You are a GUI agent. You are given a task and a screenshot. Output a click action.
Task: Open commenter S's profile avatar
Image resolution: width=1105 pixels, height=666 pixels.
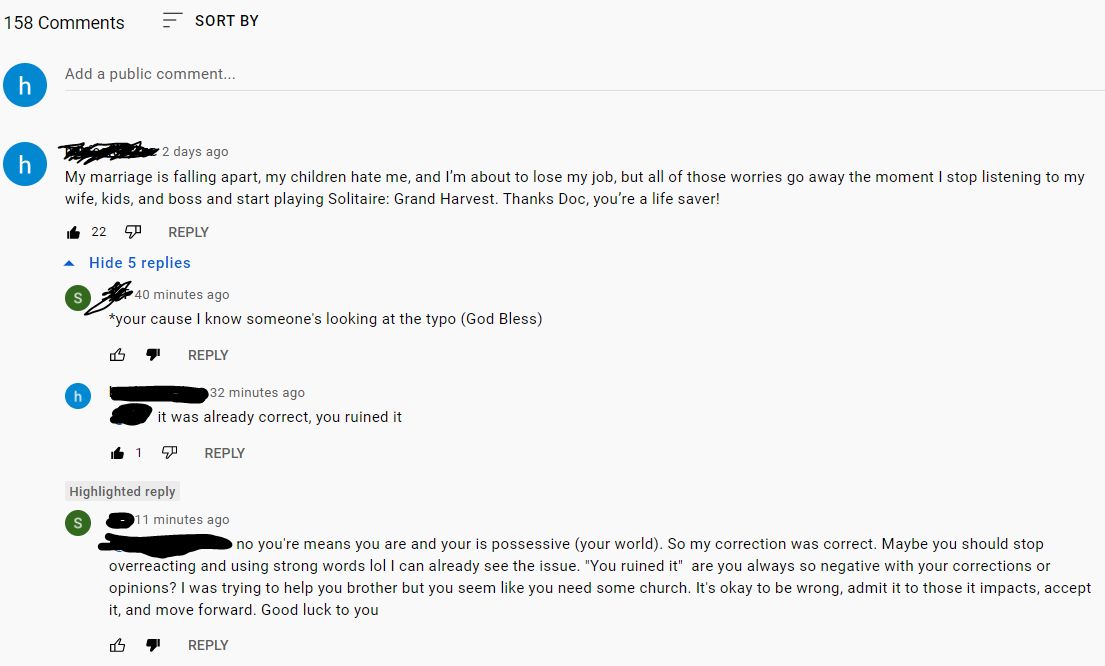coord(77,297)
